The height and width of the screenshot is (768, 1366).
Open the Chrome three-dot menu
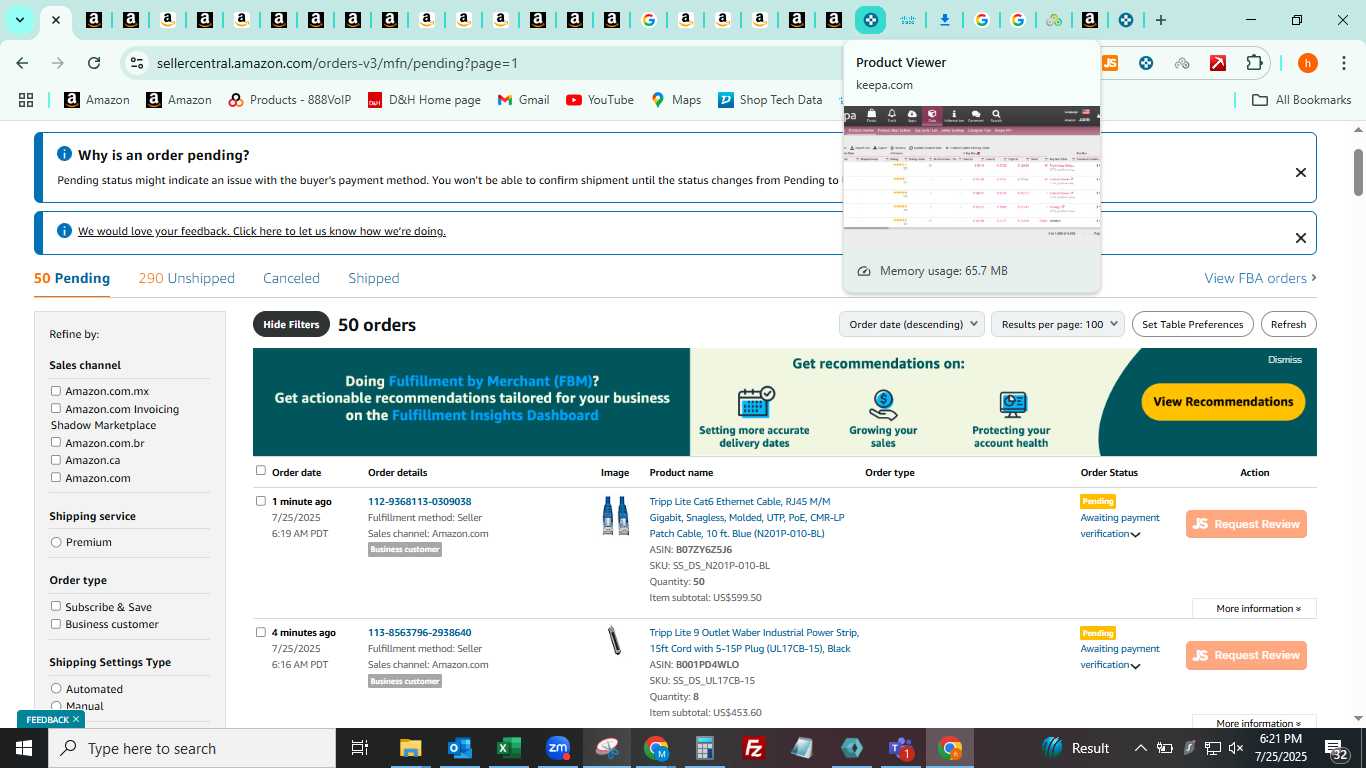(x=1342, y=63)
